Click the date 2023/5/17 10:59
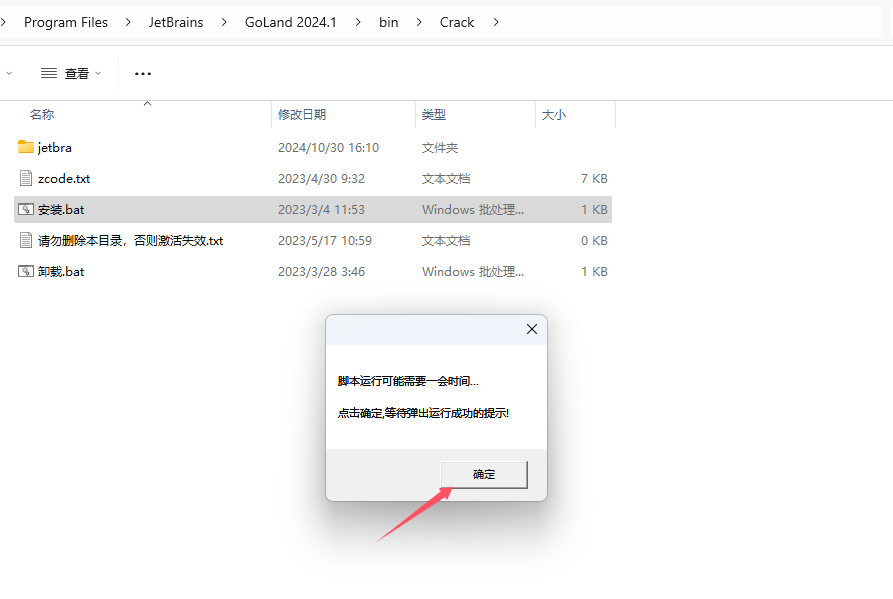 (x=325, y=241)
